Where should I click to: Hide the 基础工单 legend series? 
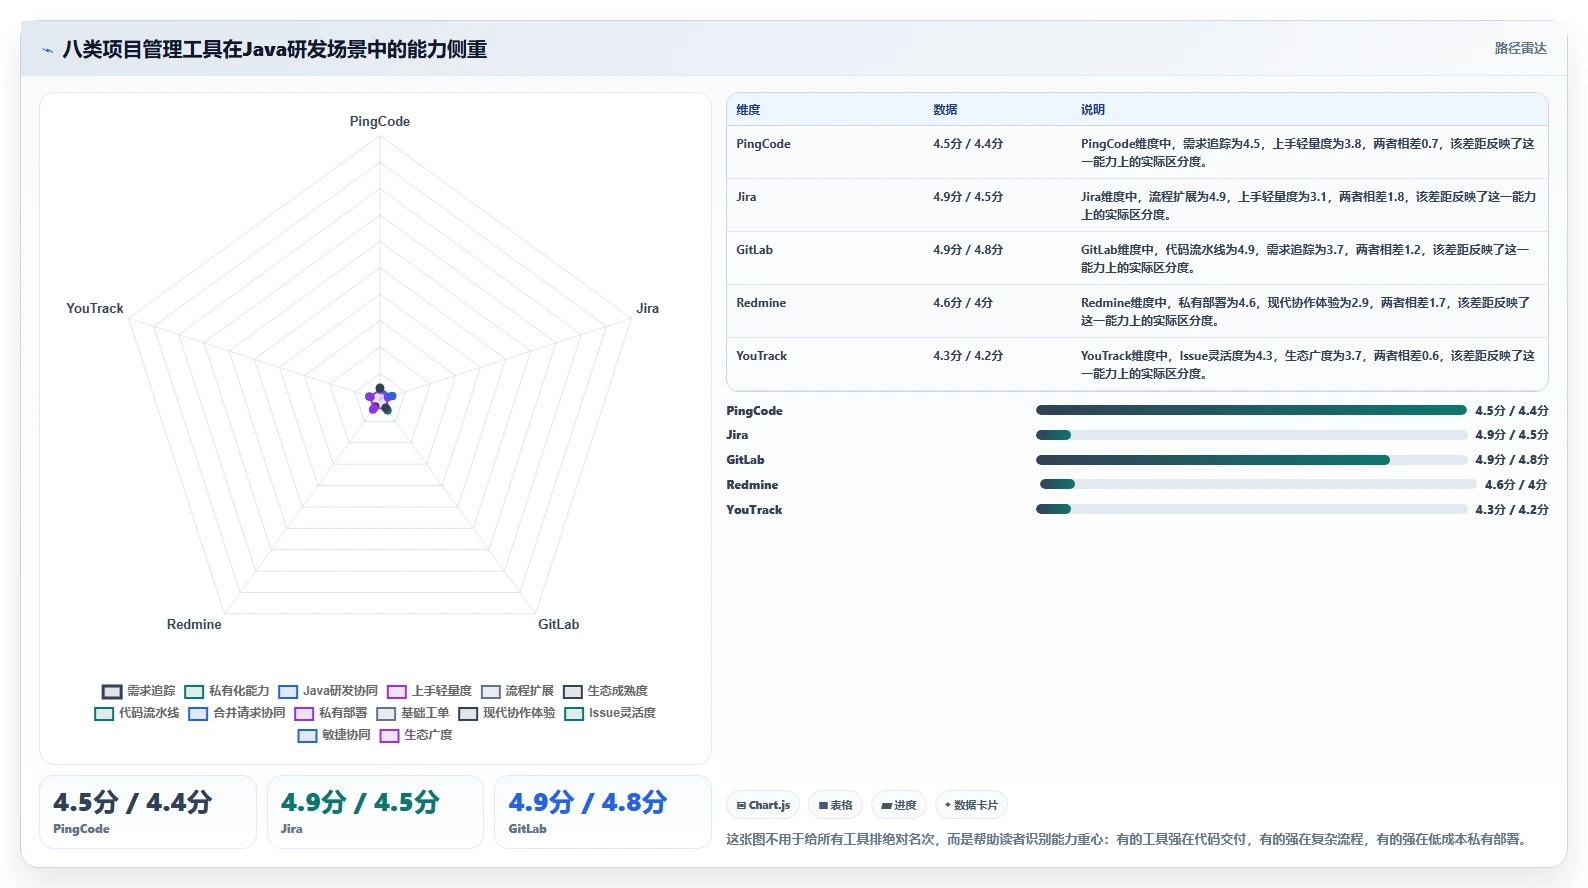coord(413,713)
